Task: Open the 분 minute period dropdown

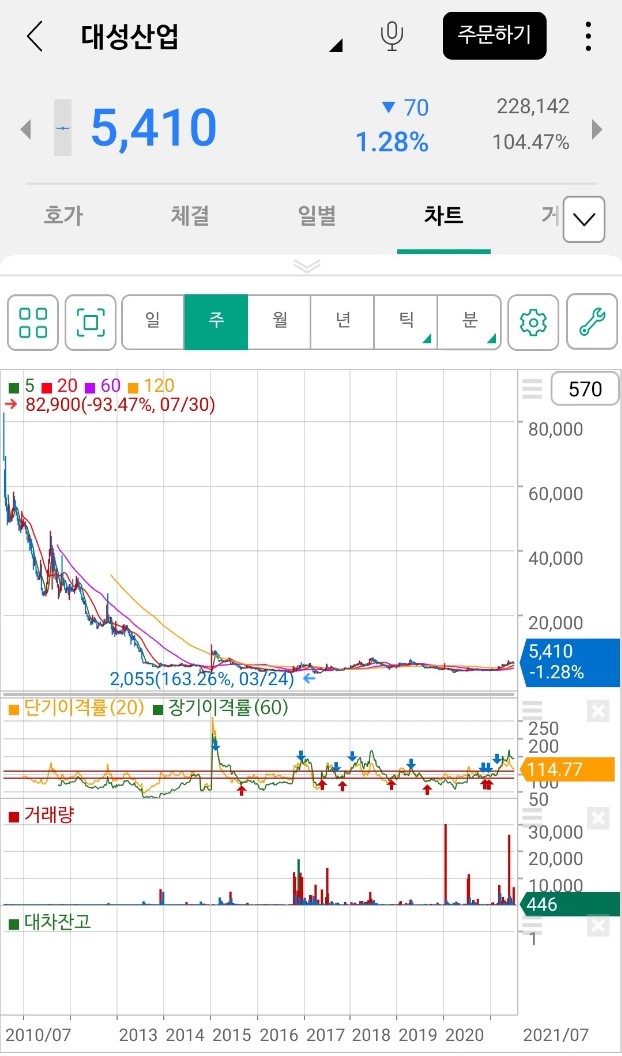Action: [469, 323]
